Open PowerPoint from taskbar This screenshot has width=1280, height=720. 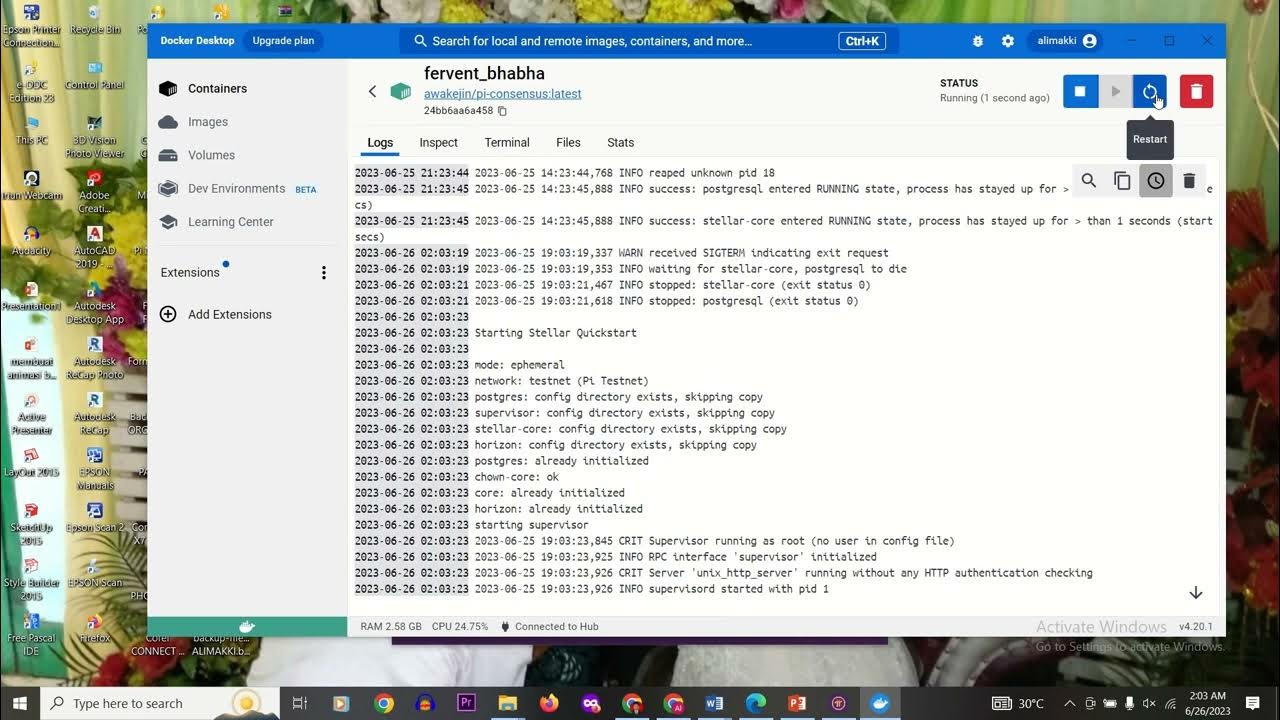click(x=797, y=703)
